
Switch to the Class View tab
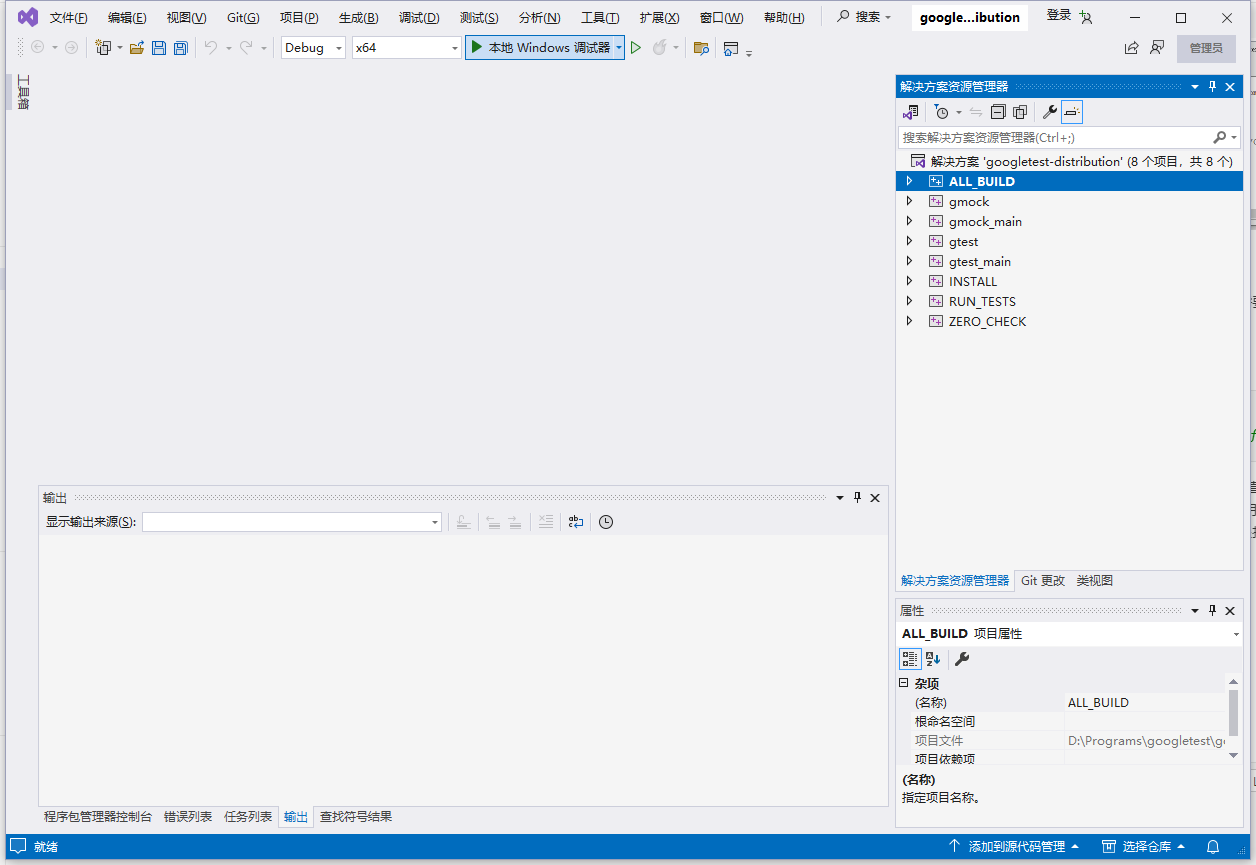[1094, 580]
